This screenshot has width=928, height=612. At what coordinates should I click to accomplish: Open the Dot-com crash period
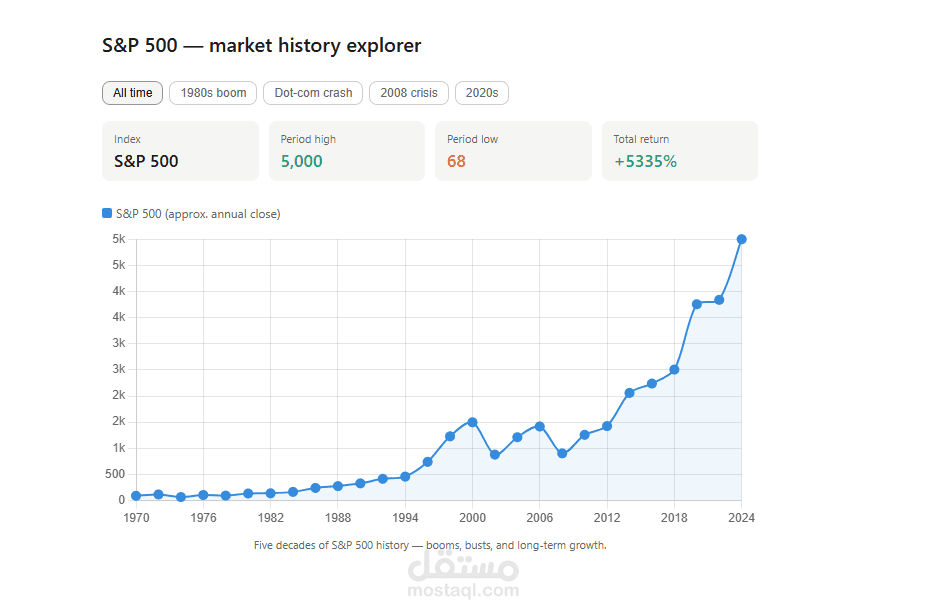[x=313, y=93]
